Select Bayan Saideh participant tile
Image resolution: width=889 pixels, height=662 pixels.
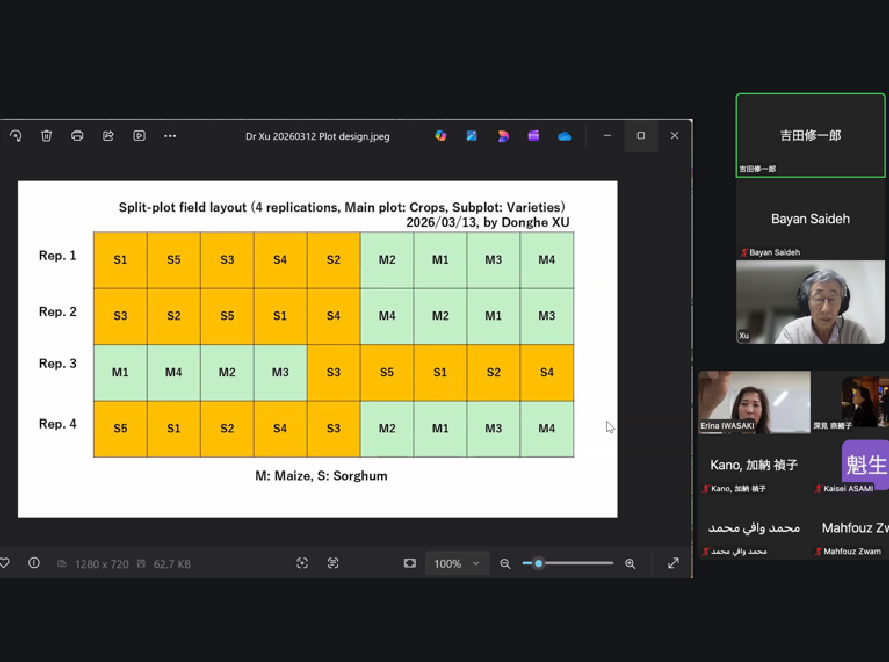coord(810,219)
